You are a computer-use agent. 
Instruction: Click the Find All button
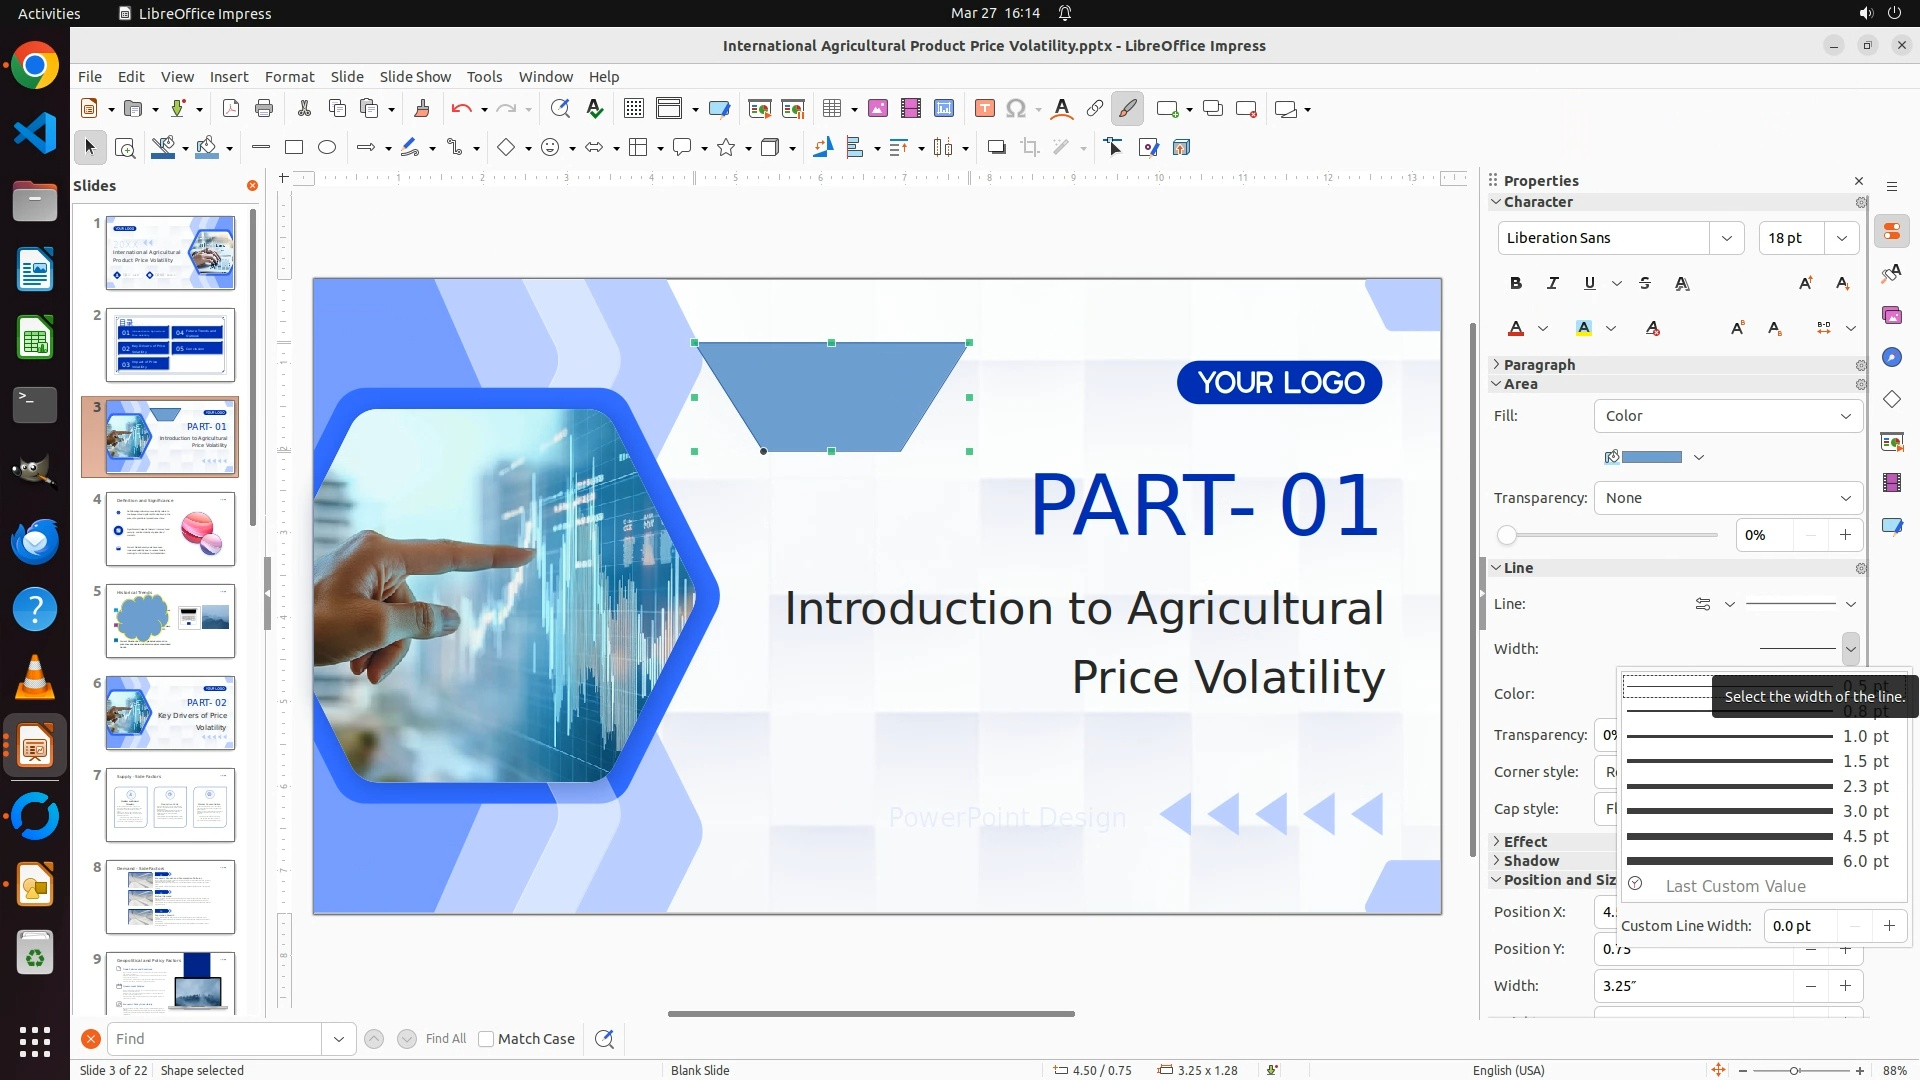[x=445, y=1039]
